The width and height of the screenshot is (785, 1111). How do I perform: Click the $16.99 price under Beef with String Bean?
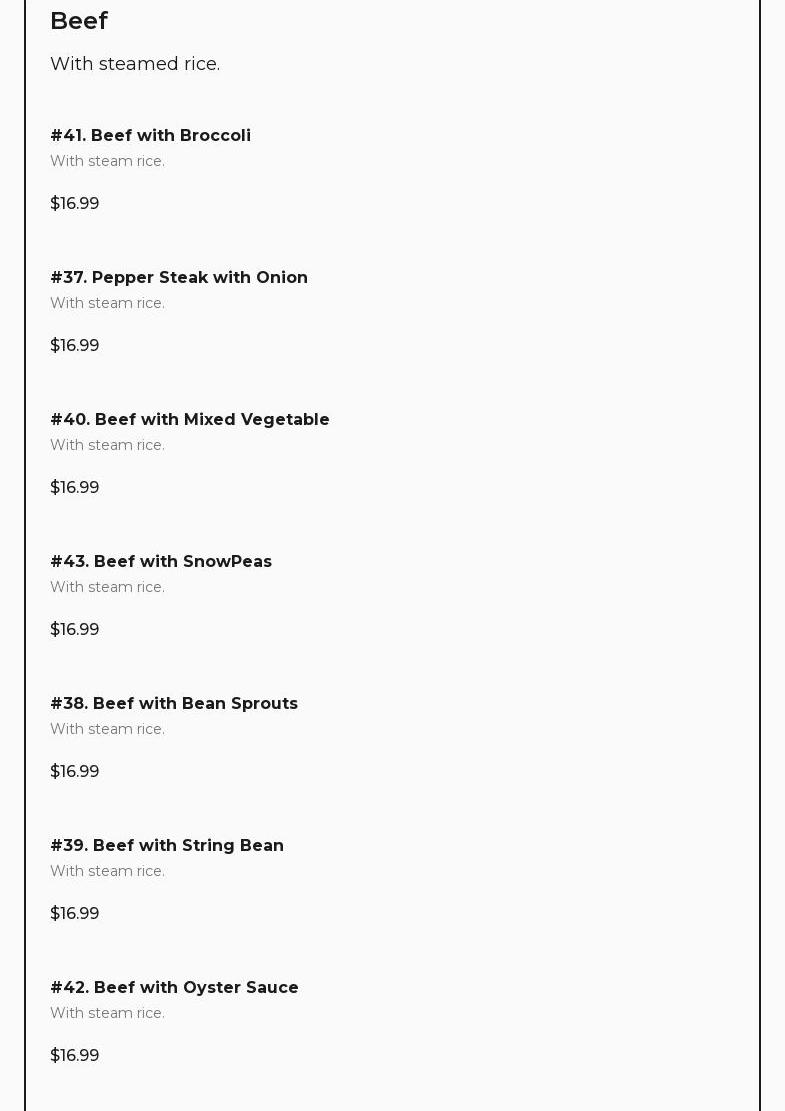[75, 913]
